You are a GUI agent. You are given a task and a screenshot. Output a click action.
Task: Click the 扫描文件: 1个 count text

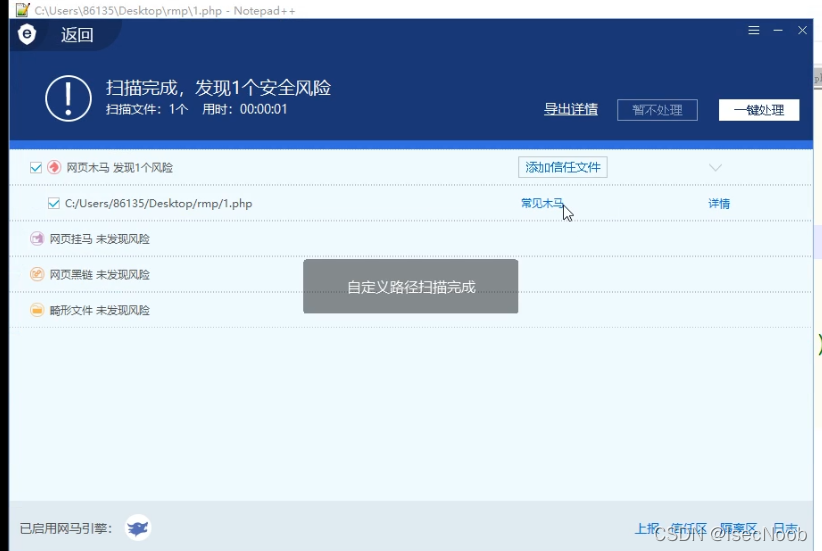tap(147, 109)
